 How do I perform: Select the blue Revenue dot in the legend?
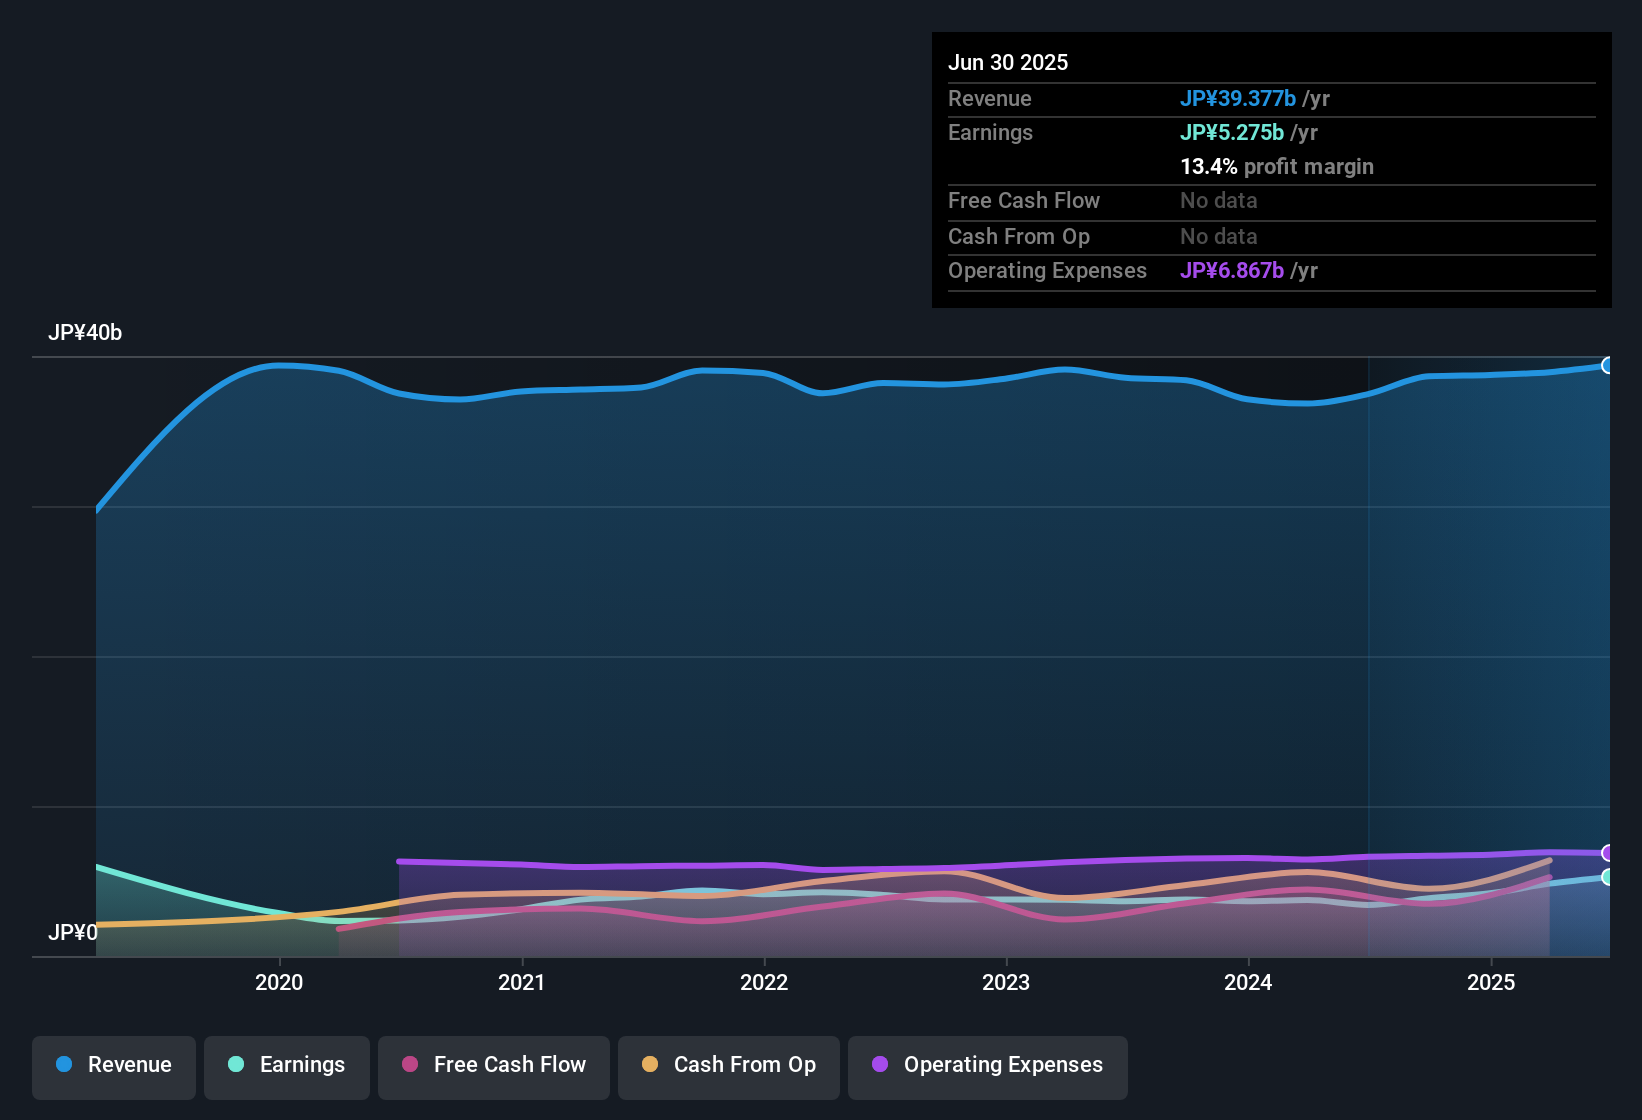pos(63,1065)
